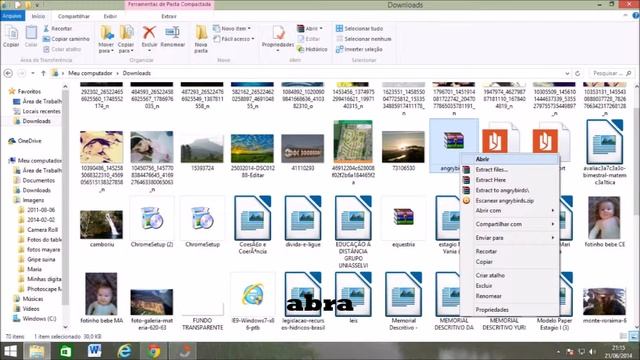The width and height of the screenshot is (640, 360).
Task: Switch to the Compartilhar tab
Action: point(73,16)
